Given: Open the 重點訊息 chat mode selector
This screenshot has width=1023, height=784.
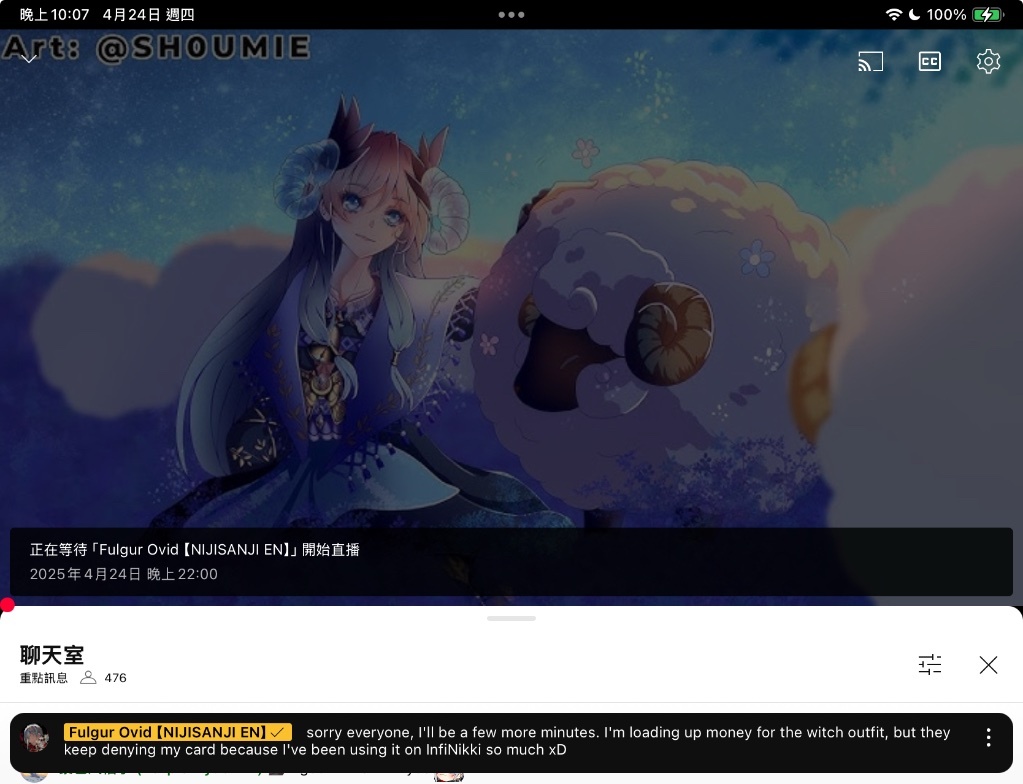Looking at the screenshot, I should click(44, 678).
